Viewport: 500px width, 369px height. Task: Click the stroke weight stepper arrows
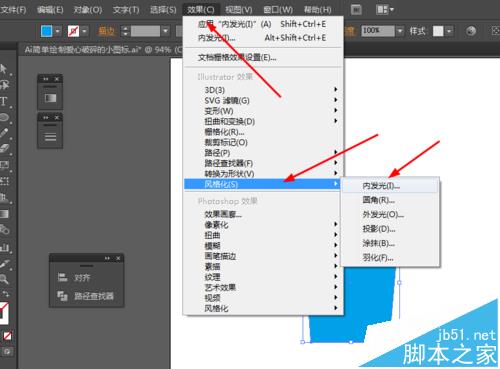[125, 31]
